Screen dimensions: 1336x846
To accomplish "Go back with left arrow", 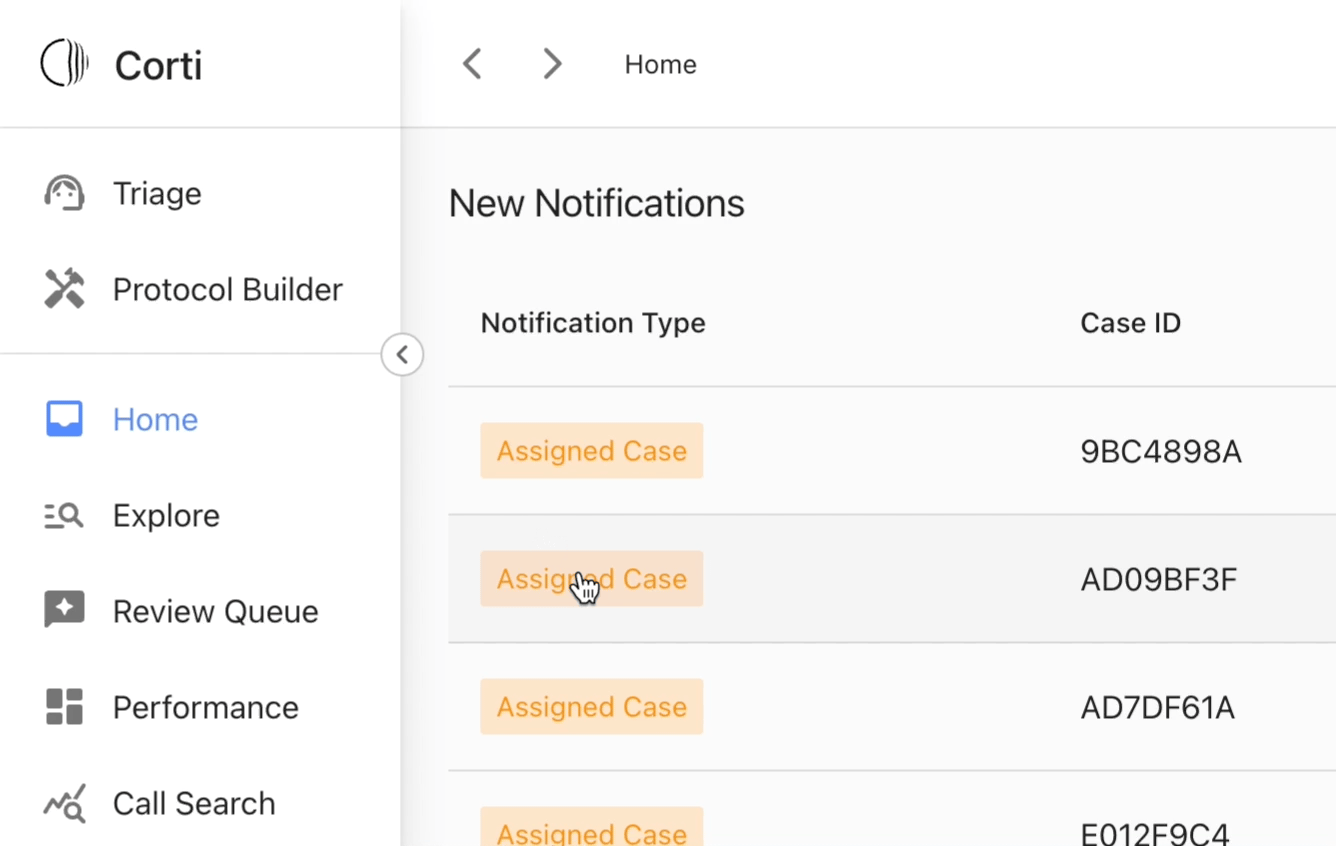I will (x=472, y=64).
